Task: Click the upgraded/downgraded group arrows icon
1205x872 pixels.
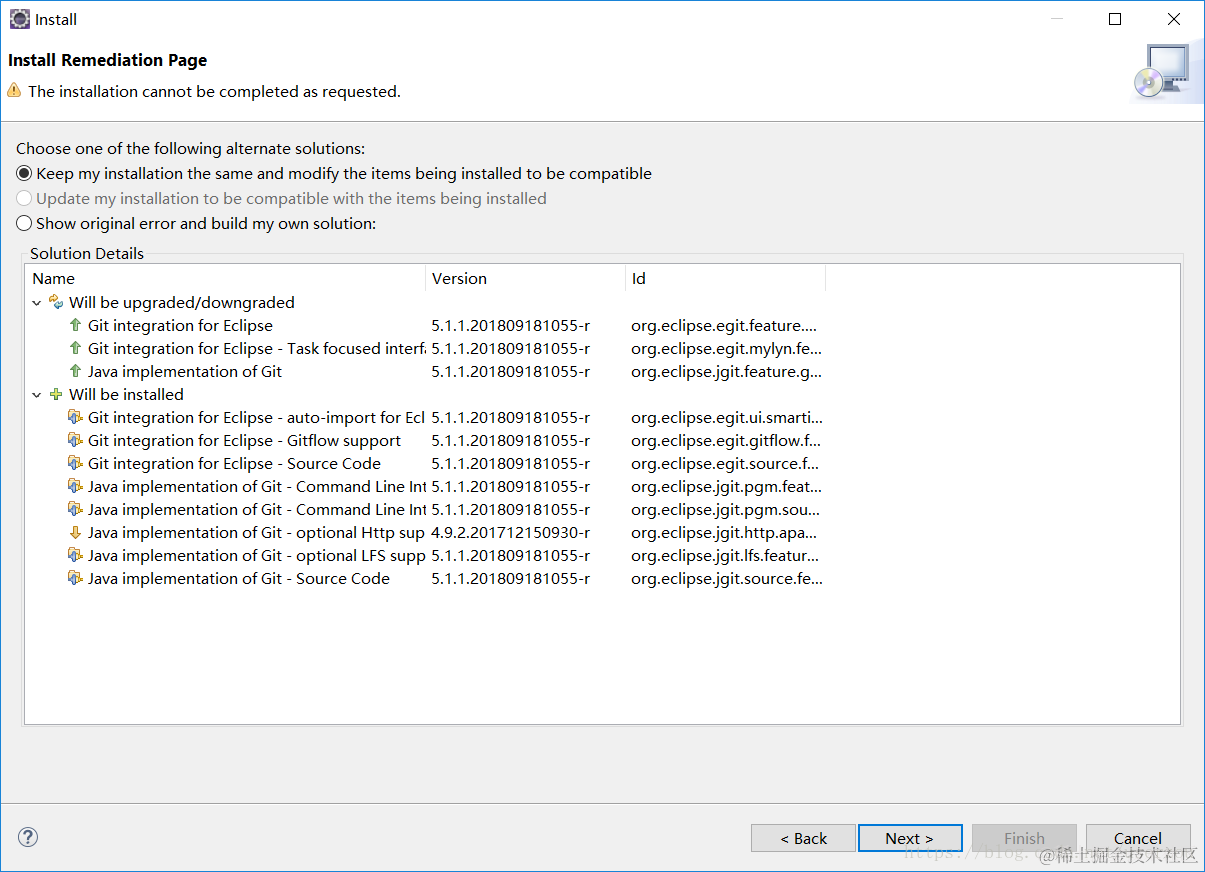Action: pos(56,302)
